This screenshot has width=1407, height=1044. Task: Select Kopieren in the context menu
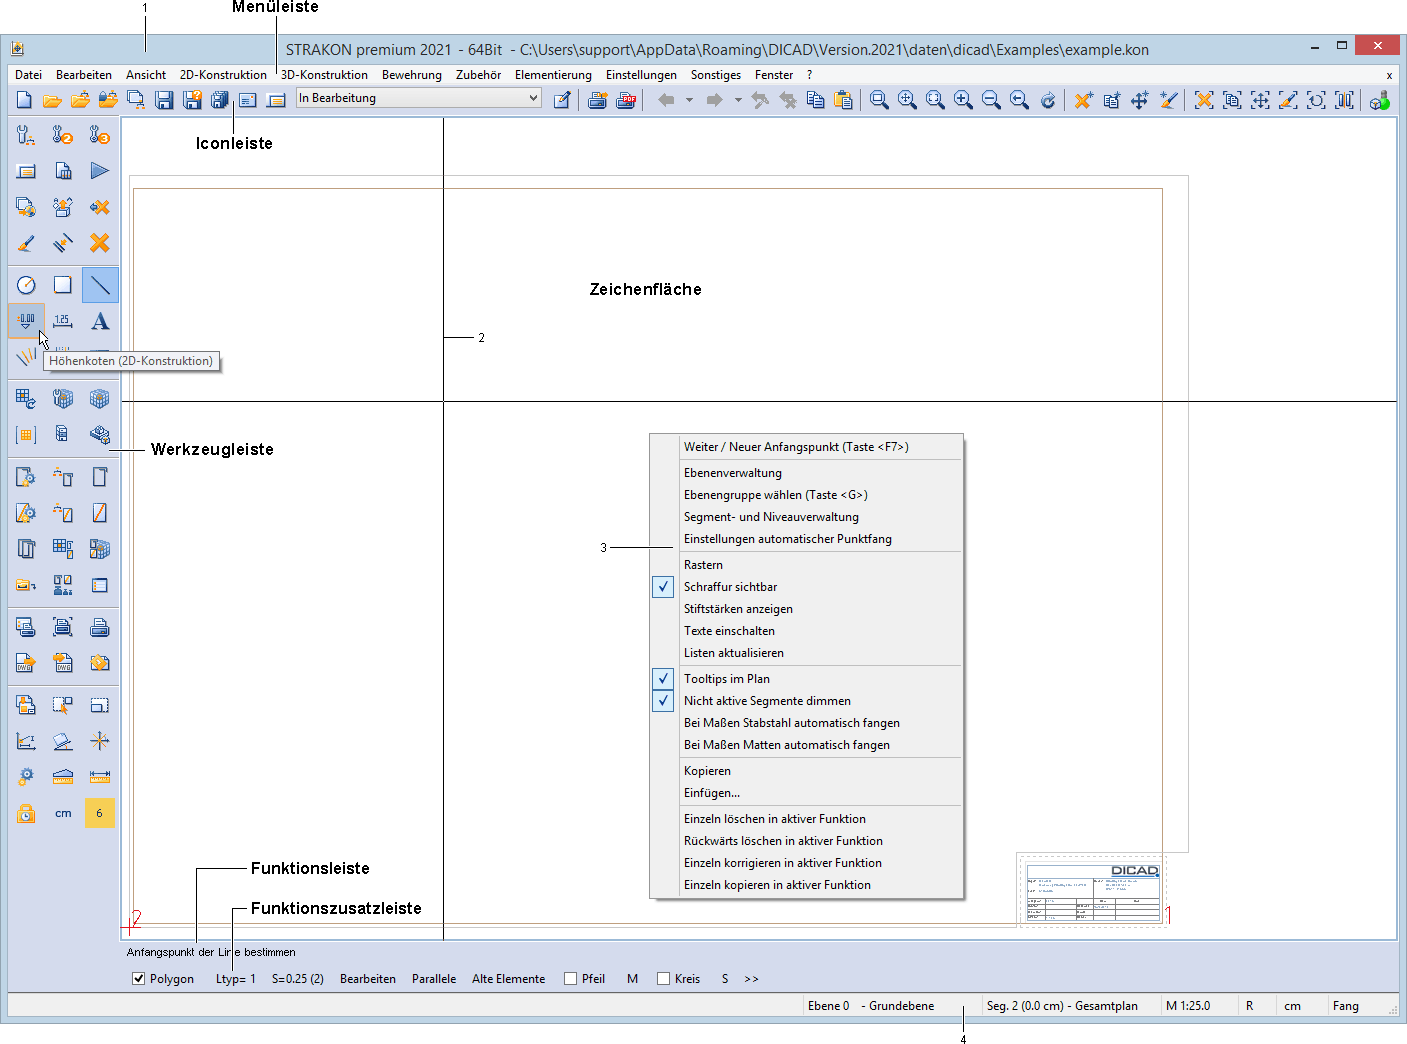click(807, 771)
